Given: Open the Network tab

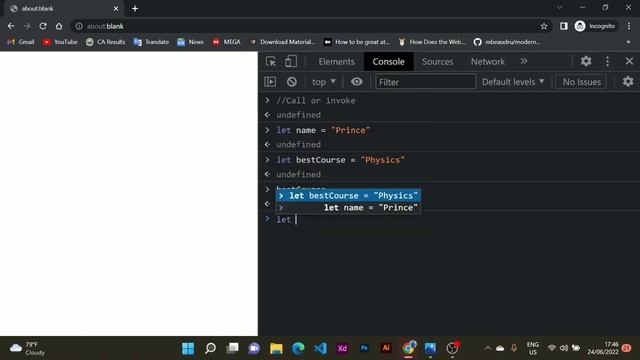Looking at the screenshot, I should [487, 62].
